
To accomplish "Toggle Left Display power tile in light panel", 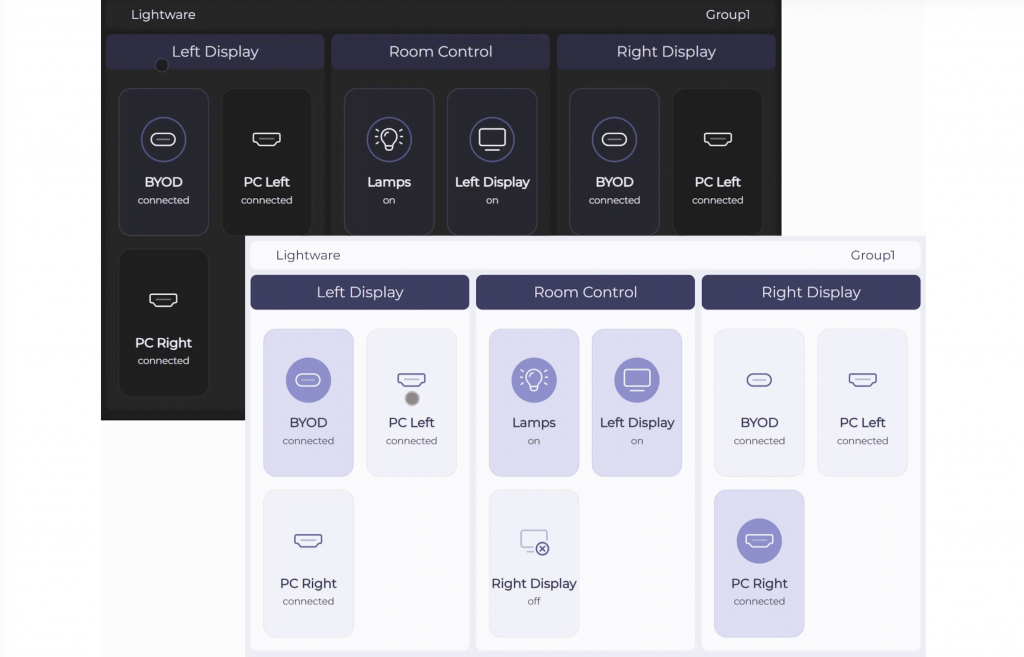I will 637,402.
